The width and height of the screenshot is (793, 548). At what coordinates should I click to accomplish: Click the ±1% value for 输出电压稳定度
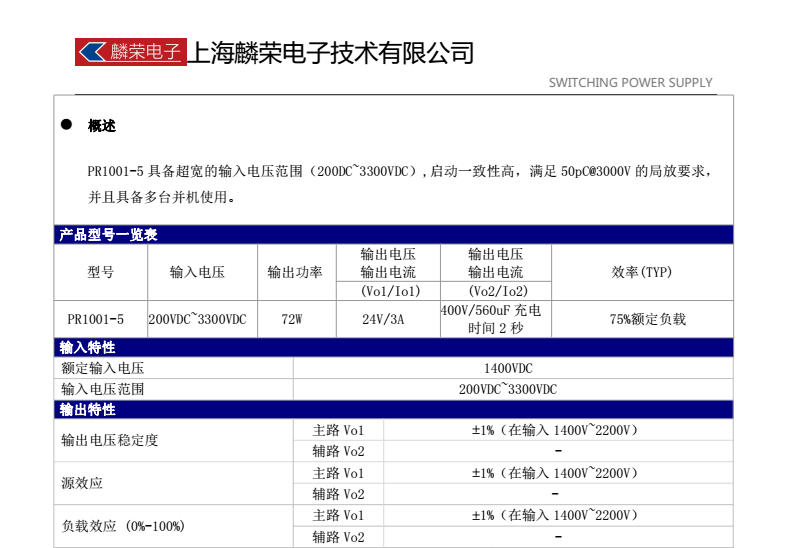[x=555, y=430]
